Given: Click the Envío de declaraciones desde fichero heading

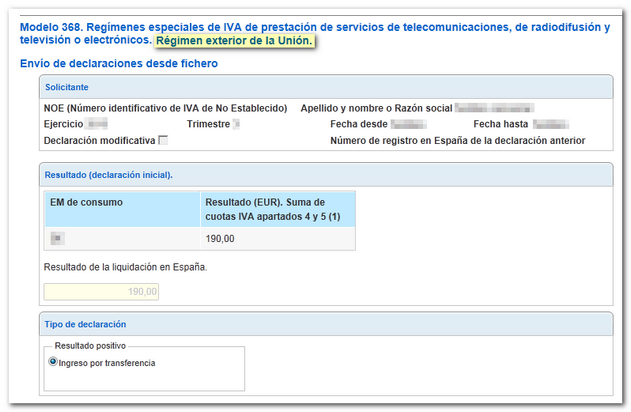Looking at the screenshot, I should pos(119,64).
